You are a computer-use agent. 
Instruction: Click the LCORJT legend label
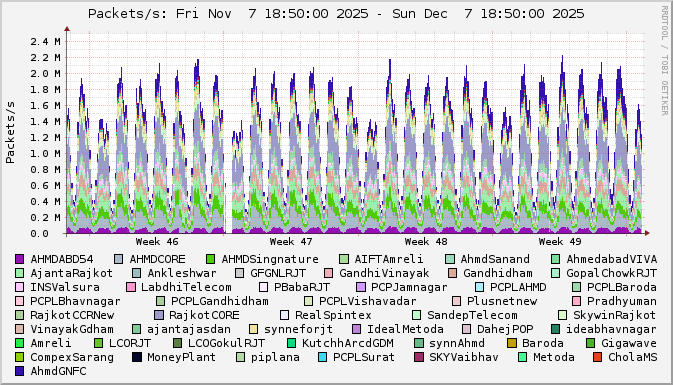coord(130,343)
